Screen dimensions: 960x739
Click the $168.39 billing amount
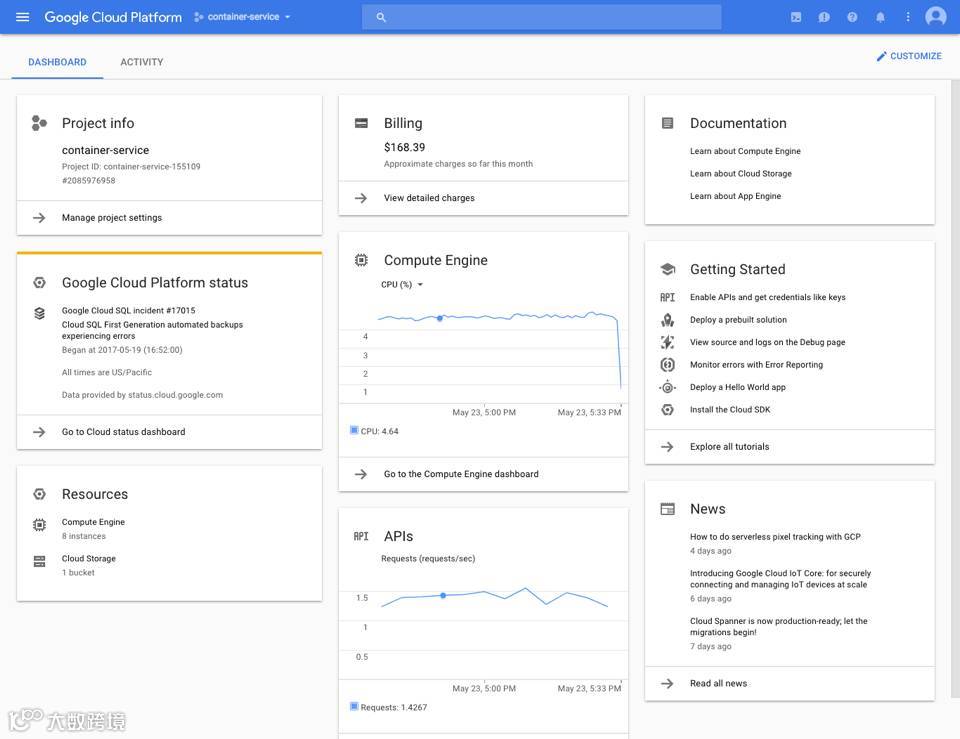[404, 148]
